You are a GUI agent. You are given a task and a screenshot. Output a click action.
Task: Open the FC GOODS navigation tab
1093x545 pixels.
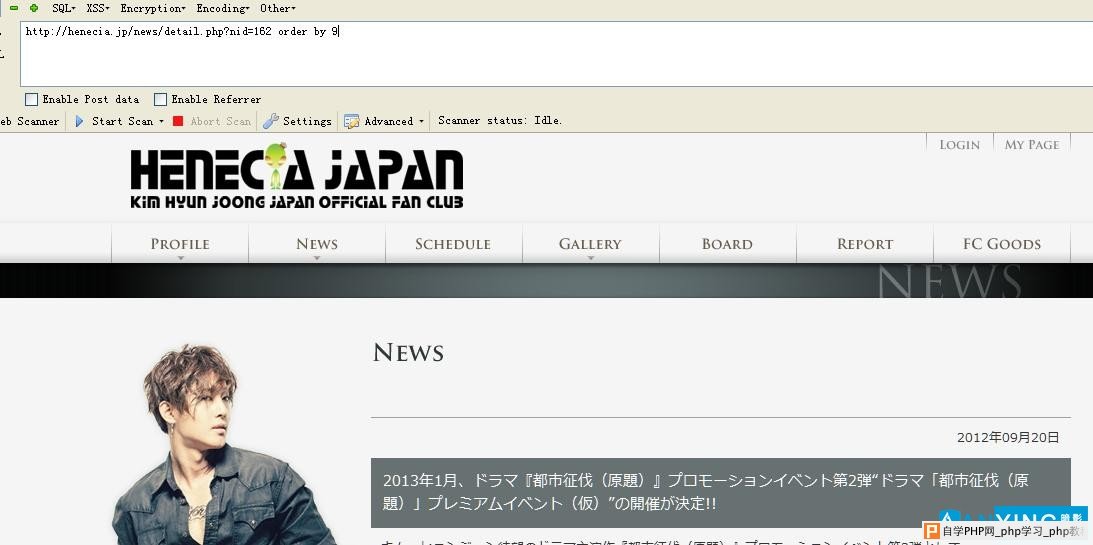pyautogui.click(x=1002, y=244)
